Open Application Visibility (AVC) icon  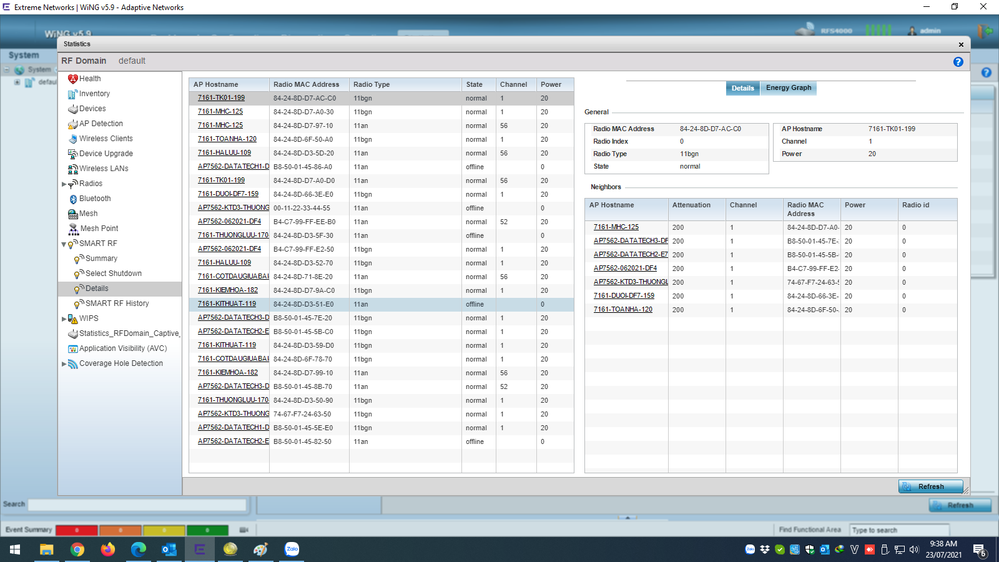tap(72, 349)
